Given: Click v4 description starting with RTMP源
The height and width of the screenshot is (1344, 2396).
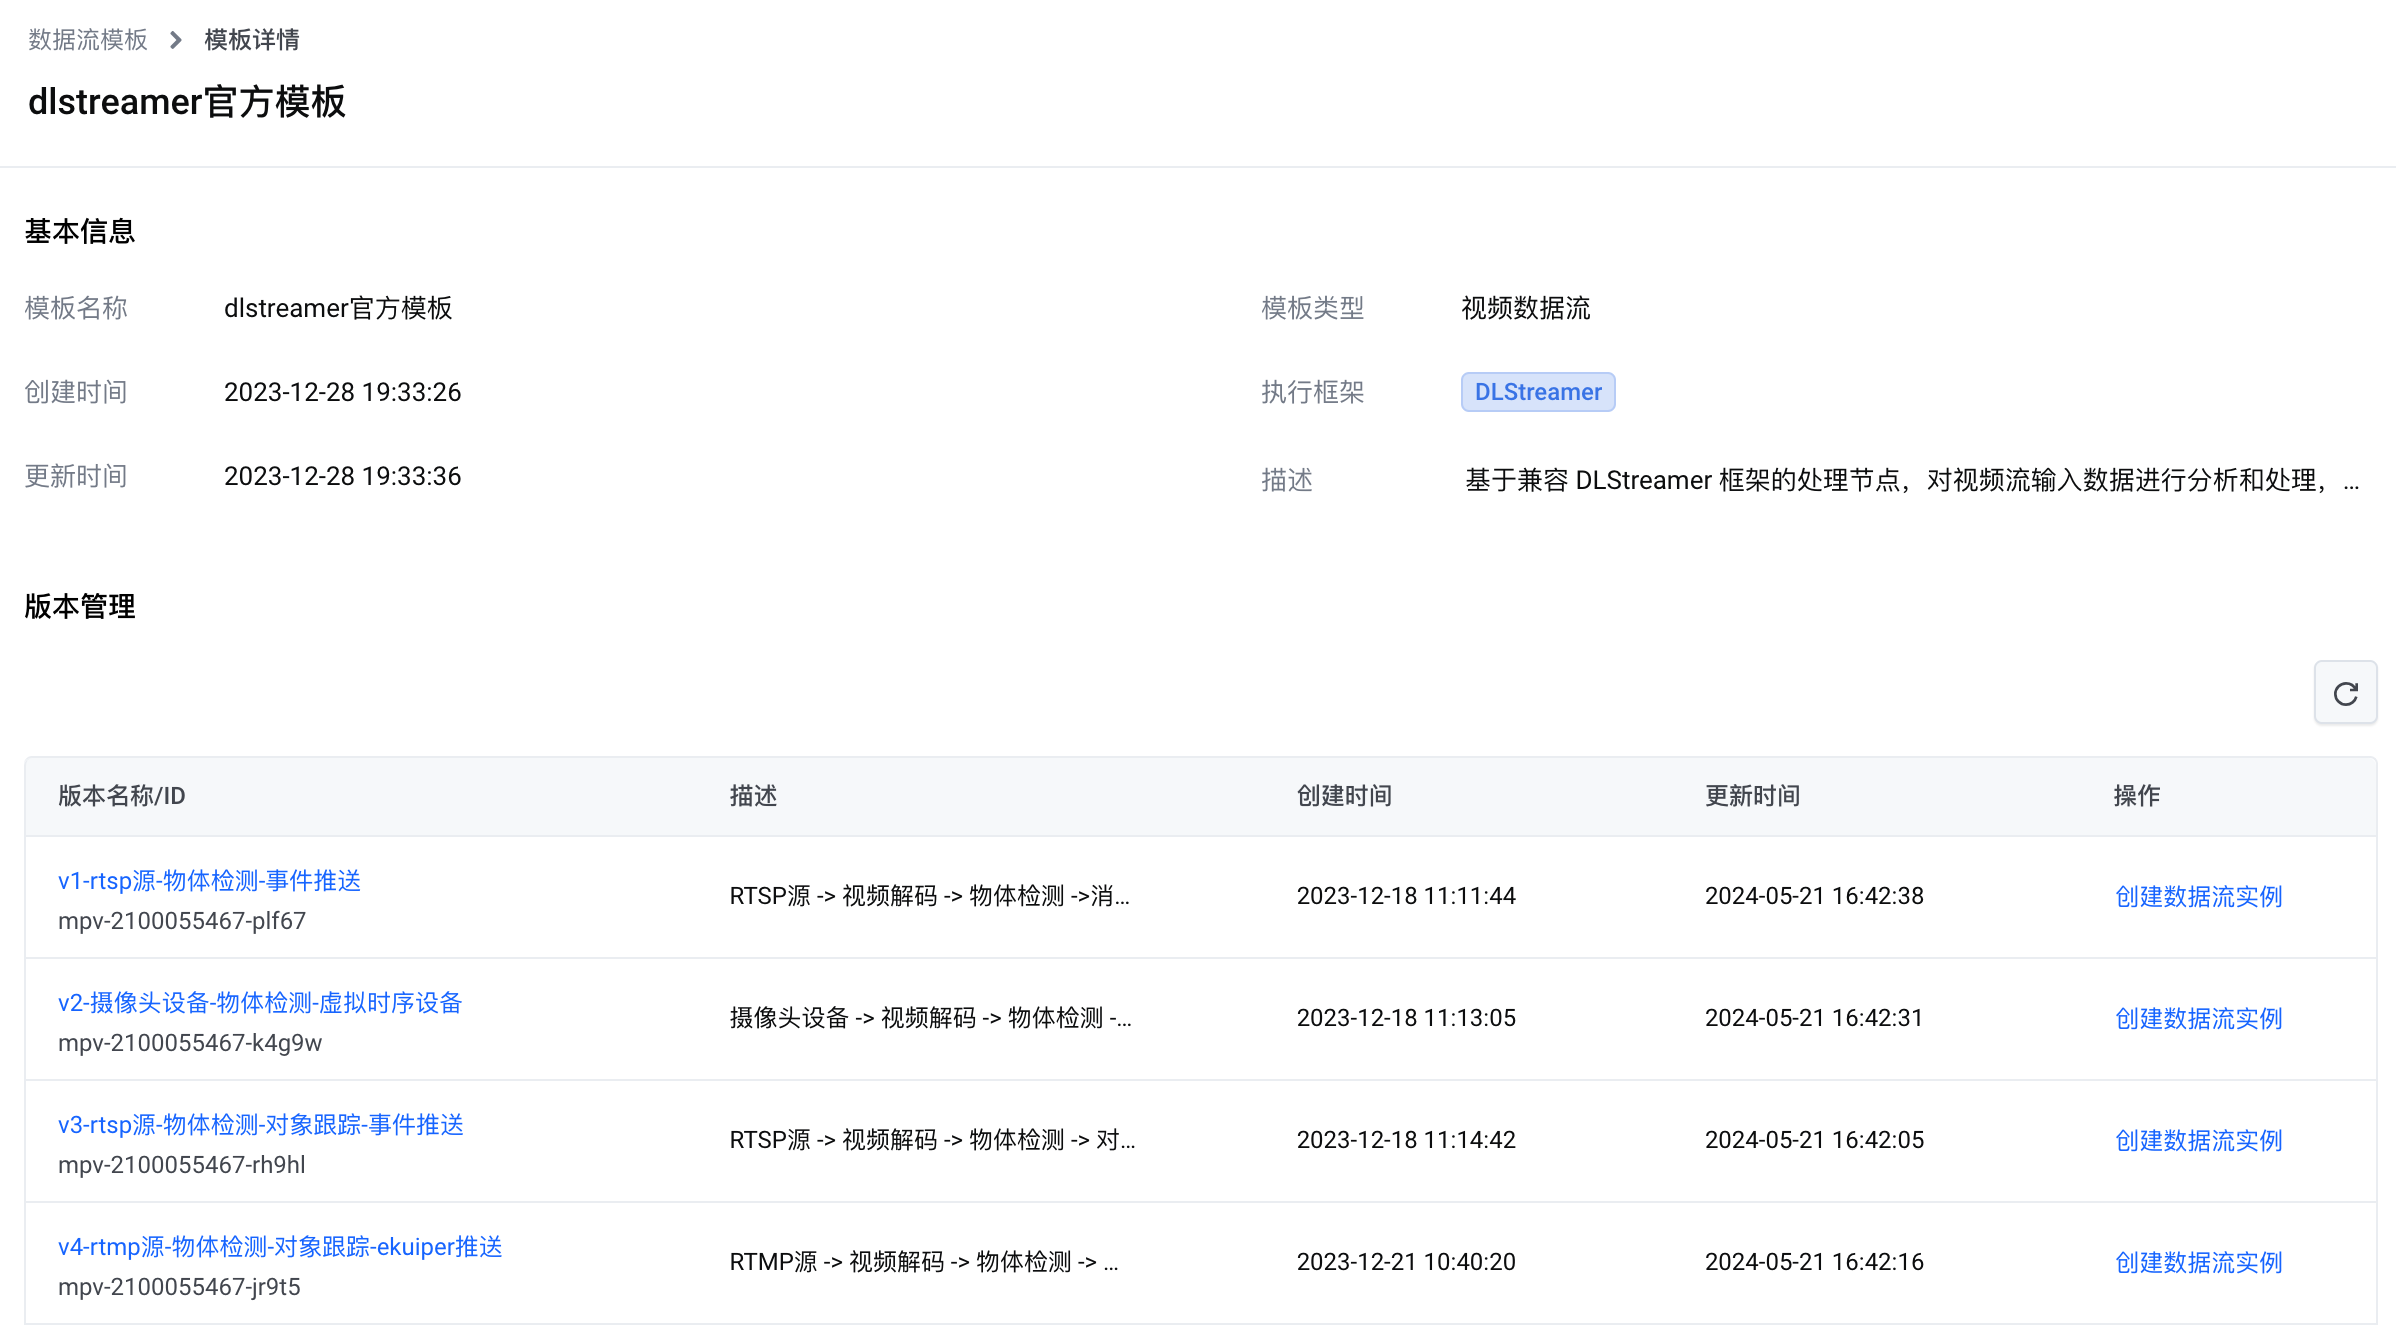Looking at the screenshot, I should [924, 1262].
